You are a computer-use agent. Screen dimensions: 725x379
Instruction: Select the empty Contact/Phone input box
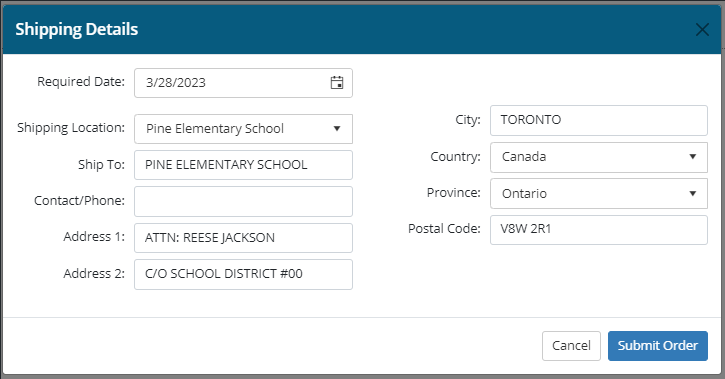click(x=243, y=201)
